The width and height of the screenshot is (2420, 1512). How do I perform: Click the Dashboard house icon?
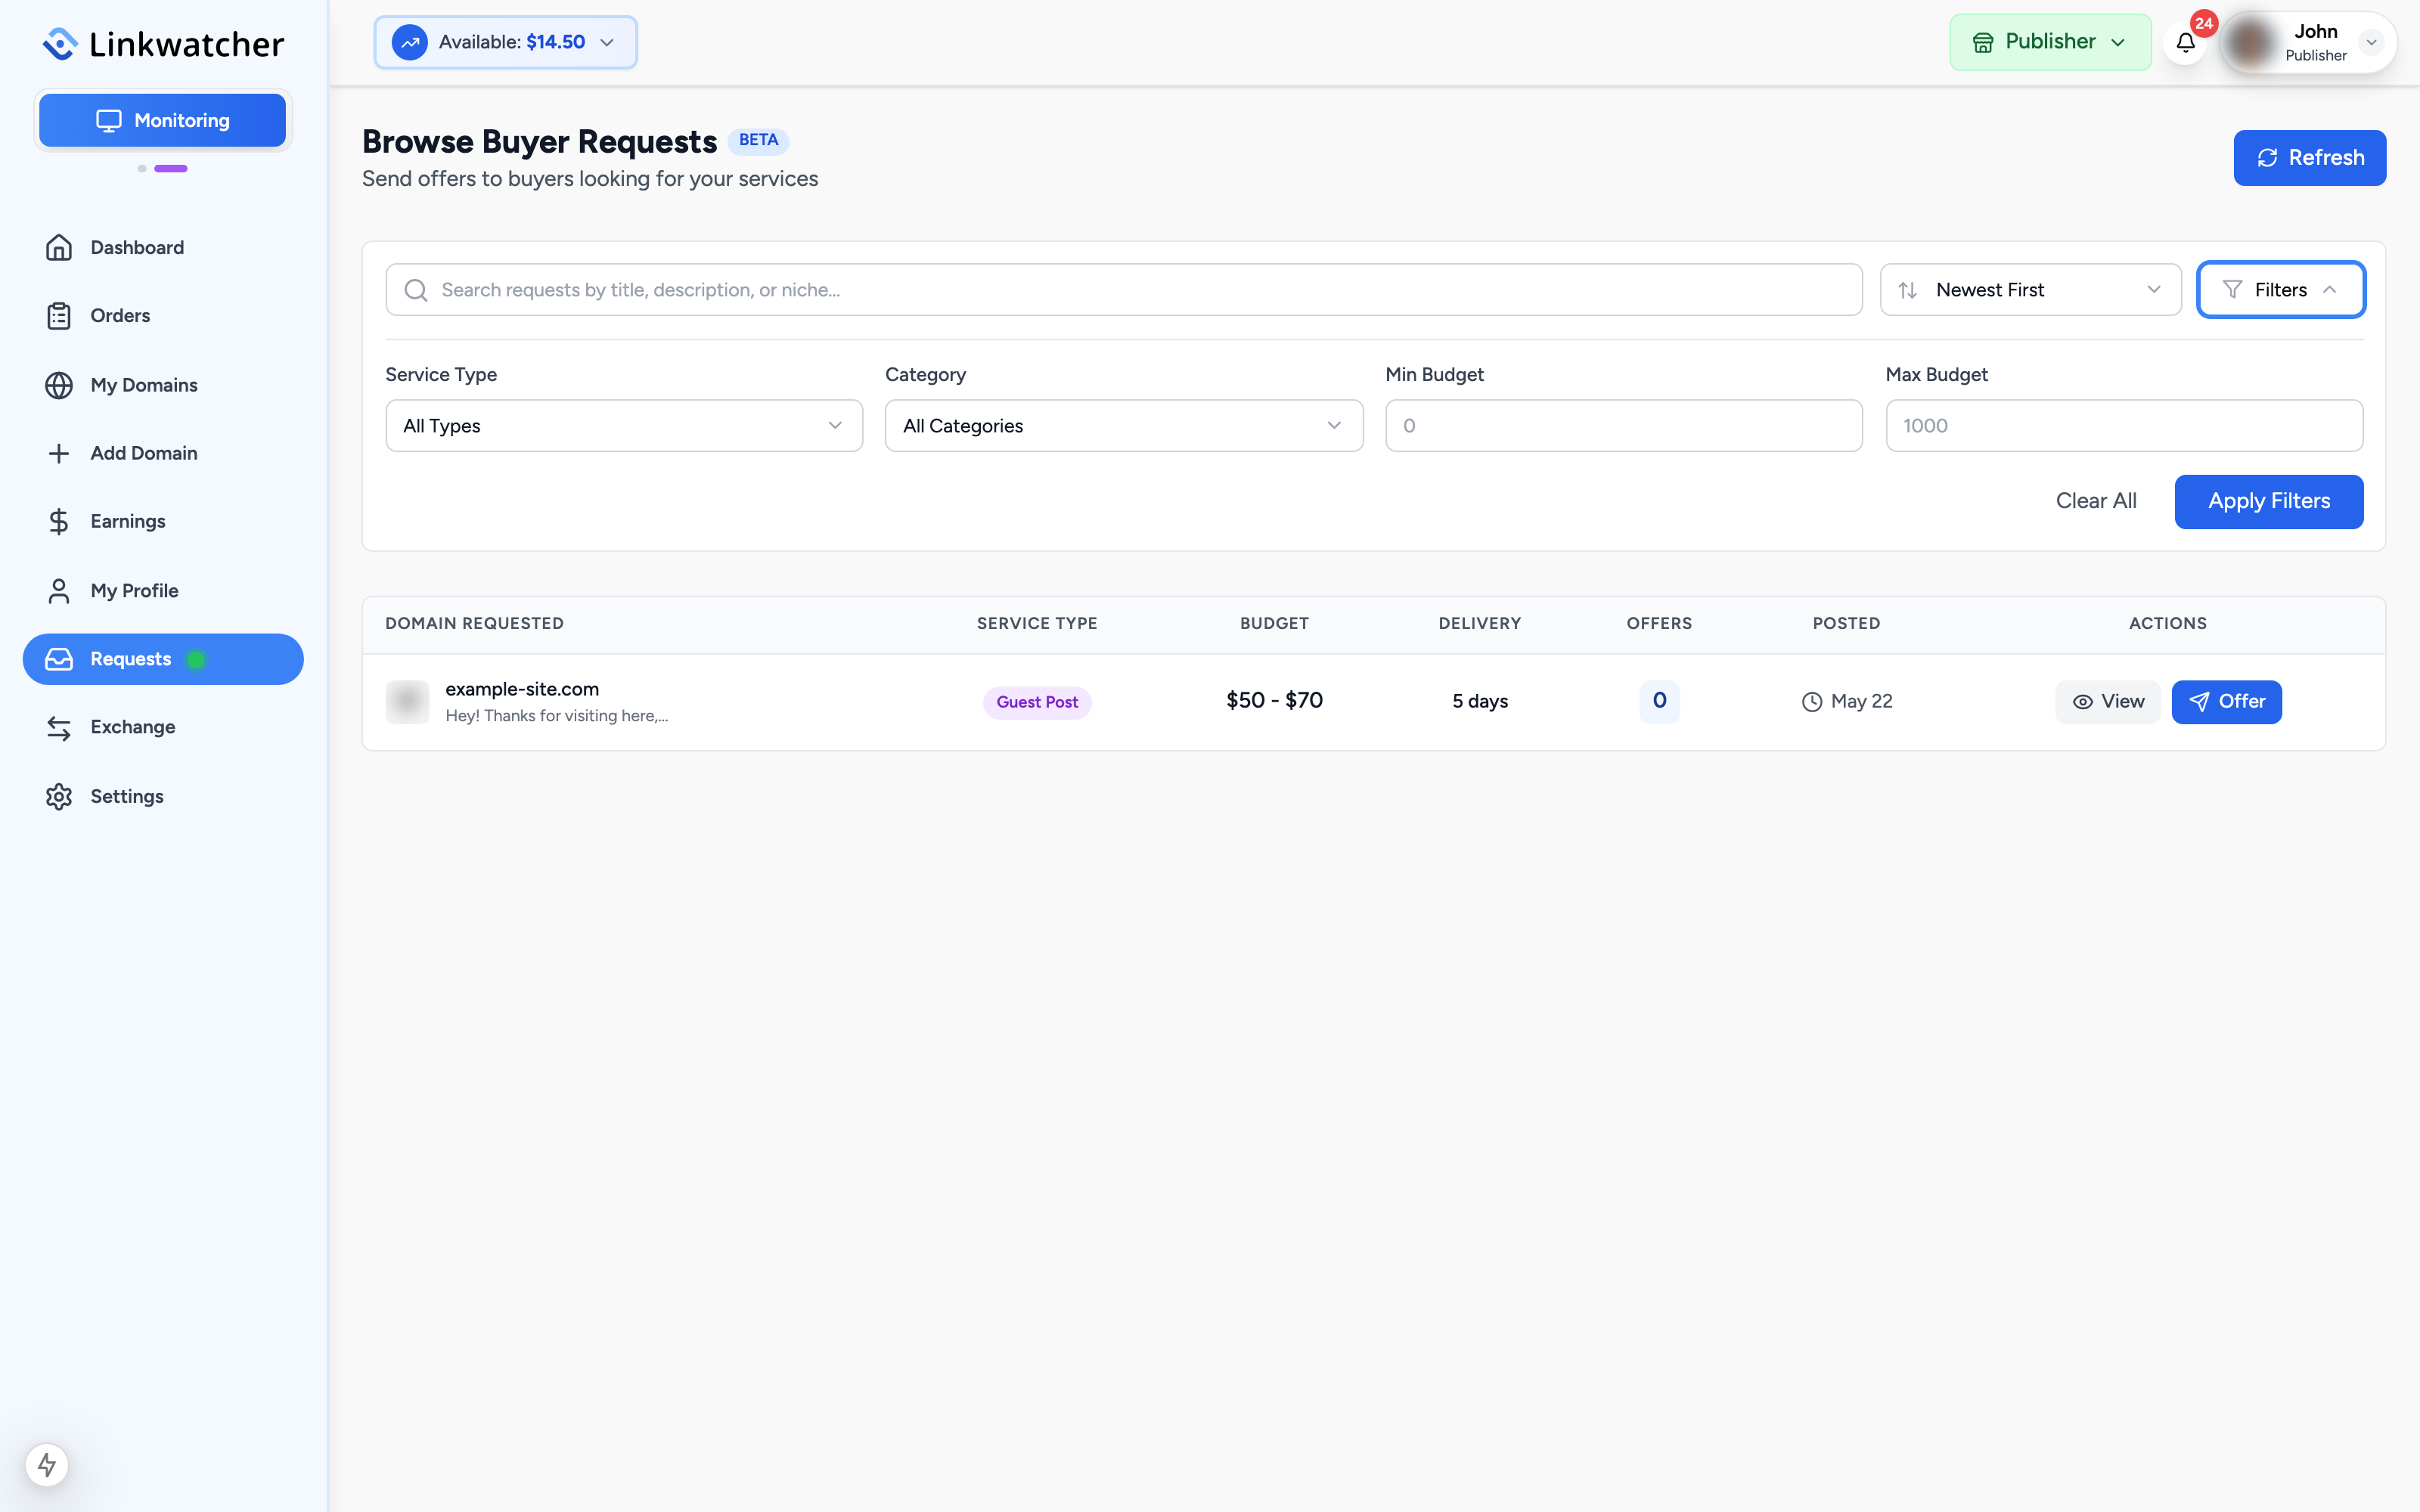click(59, 247)
